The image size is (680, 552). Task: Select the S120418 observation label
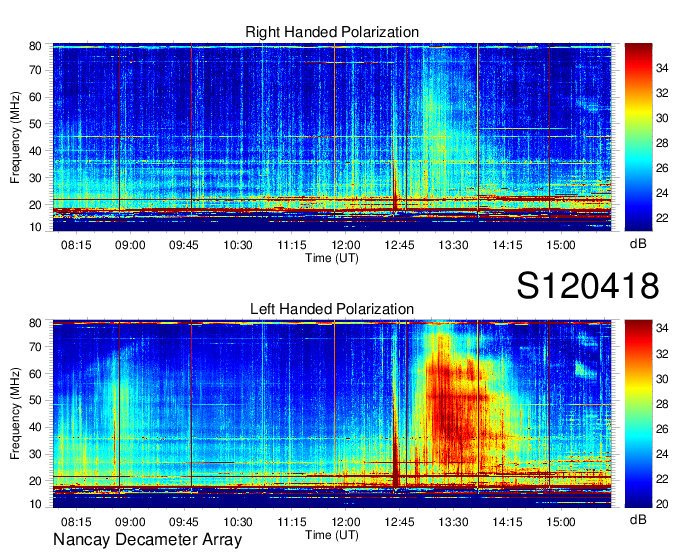[588, 286]
